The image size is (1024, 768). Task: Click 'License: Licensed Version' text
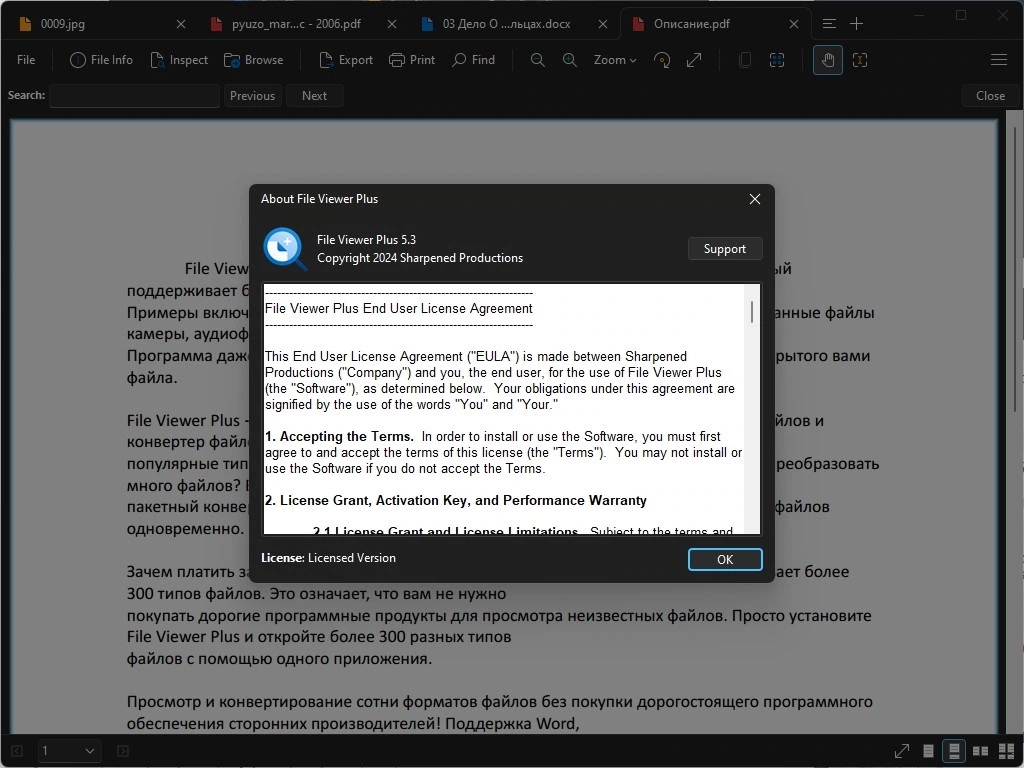(328, 558)
